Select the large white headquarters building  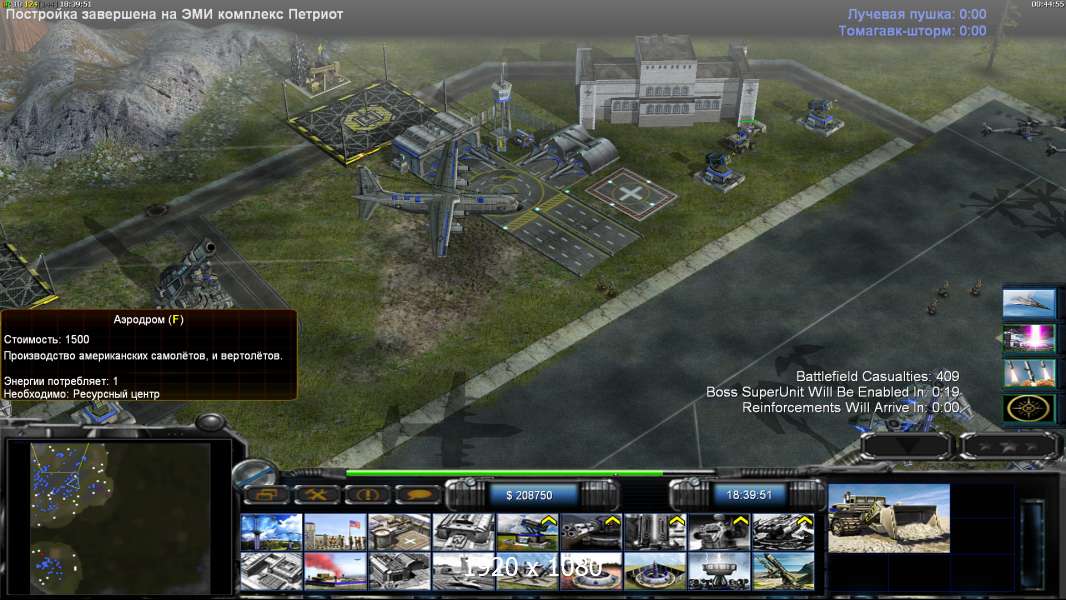tap(666, 82)
